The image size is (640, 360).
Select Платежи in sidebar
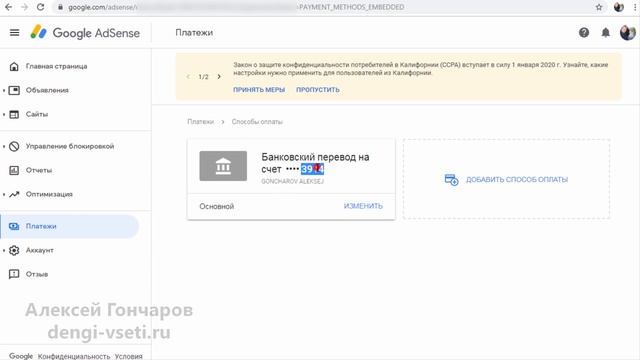pos(69,226)
